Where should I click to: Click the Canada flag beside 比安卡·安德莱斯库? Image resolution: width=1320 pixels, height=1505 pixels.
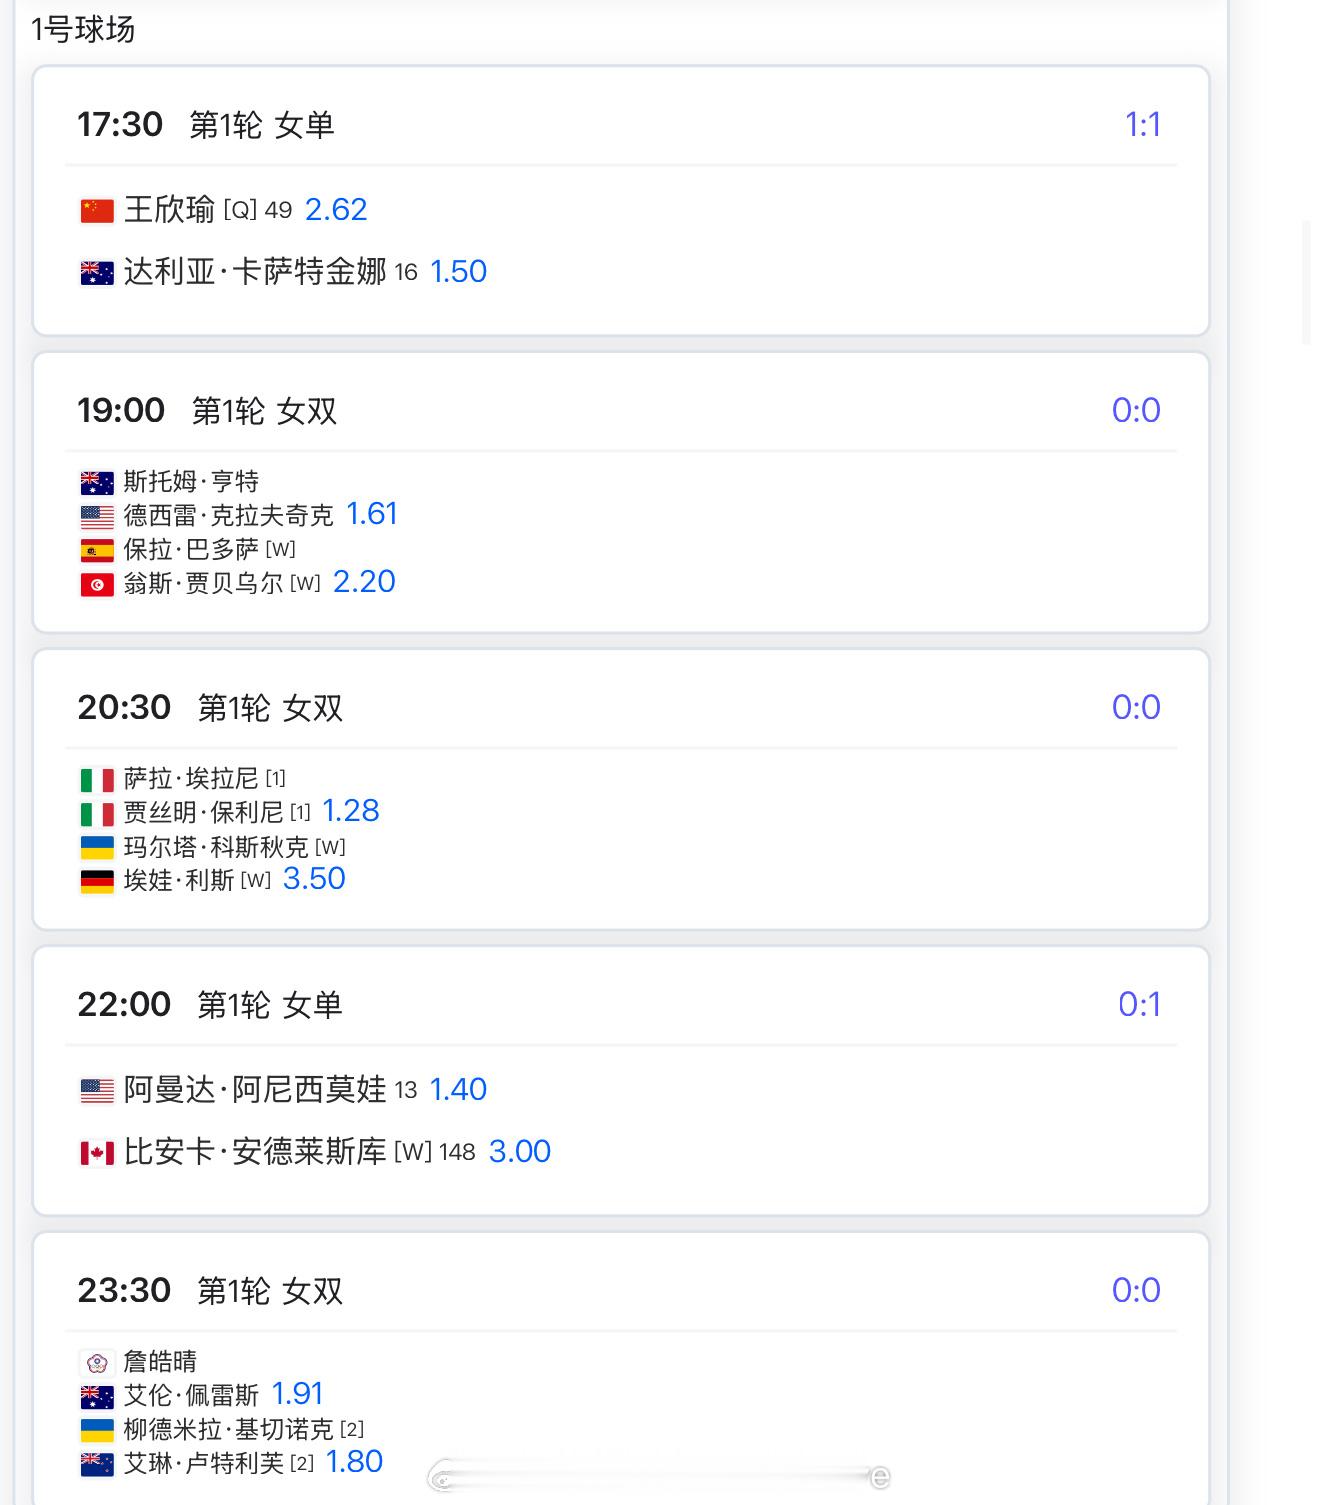97,1153
